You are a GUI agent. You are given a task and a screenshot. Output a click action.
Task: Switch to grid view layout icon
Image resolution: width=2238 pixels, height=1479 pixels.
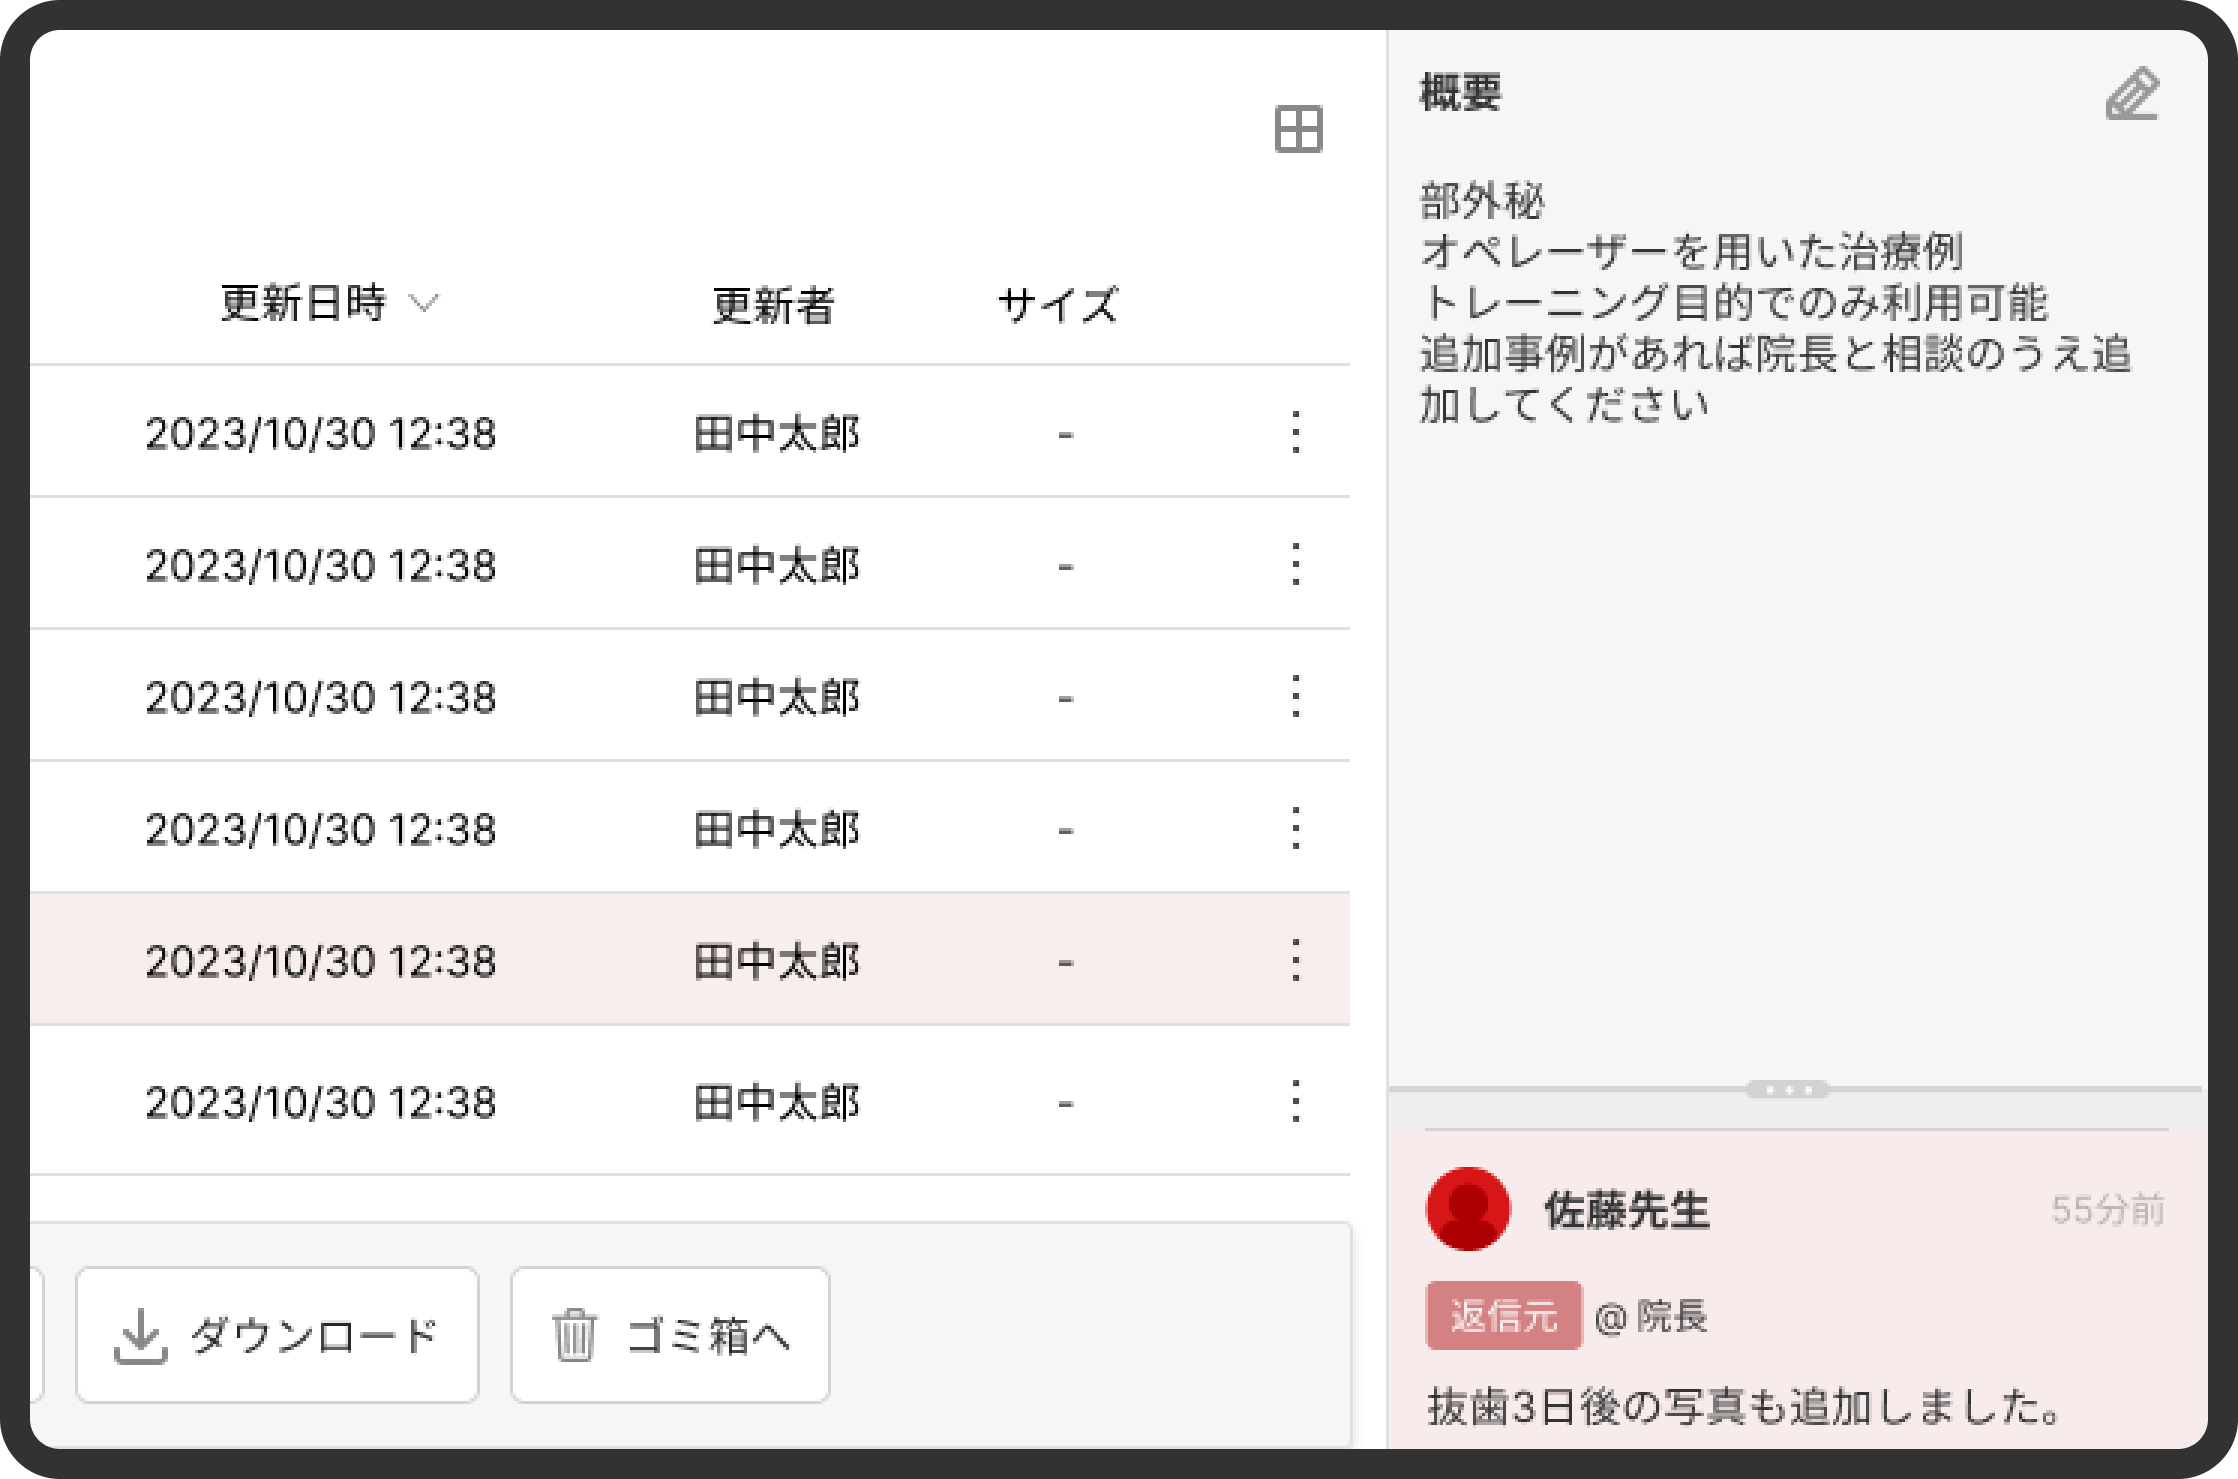coord(1298,130)
